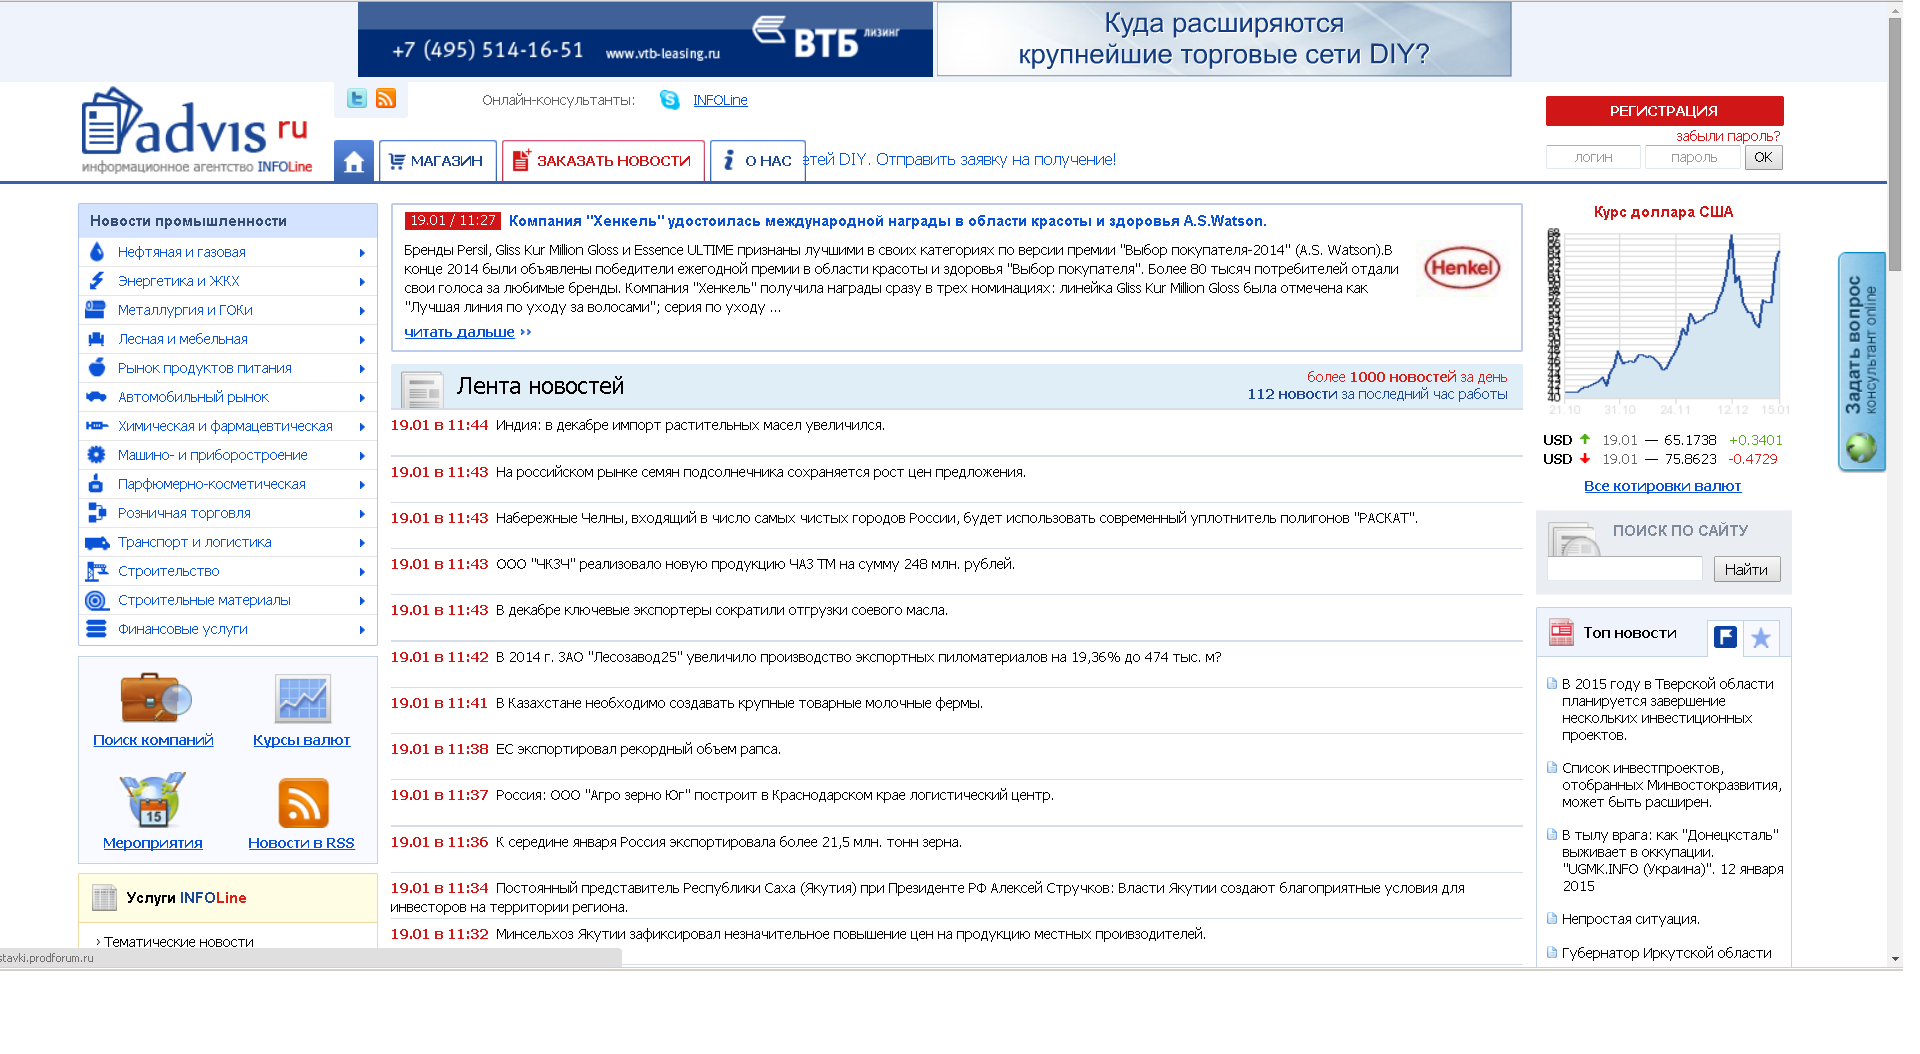Screen dimensions: 1920x1054
Task: Open the забыли пароль? link
Action: coord(1727,136)
